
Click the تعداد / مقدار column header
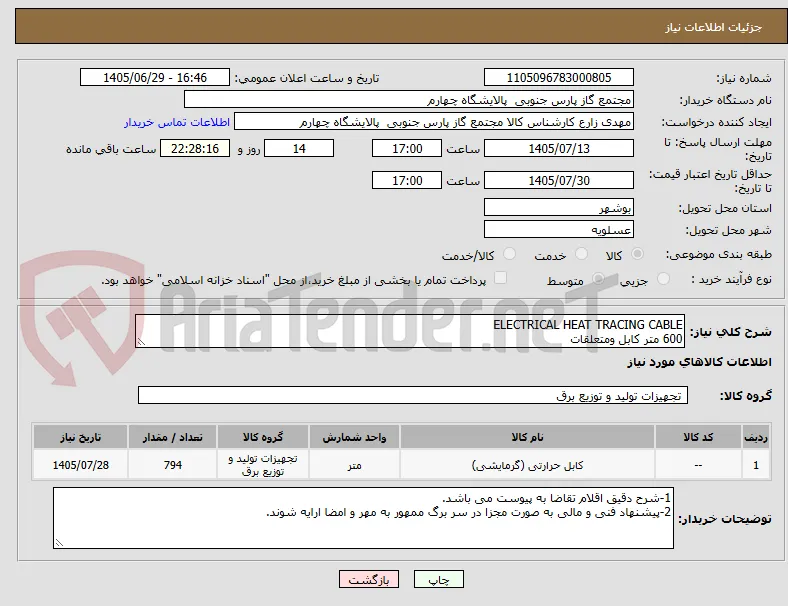tap(172, 437)
